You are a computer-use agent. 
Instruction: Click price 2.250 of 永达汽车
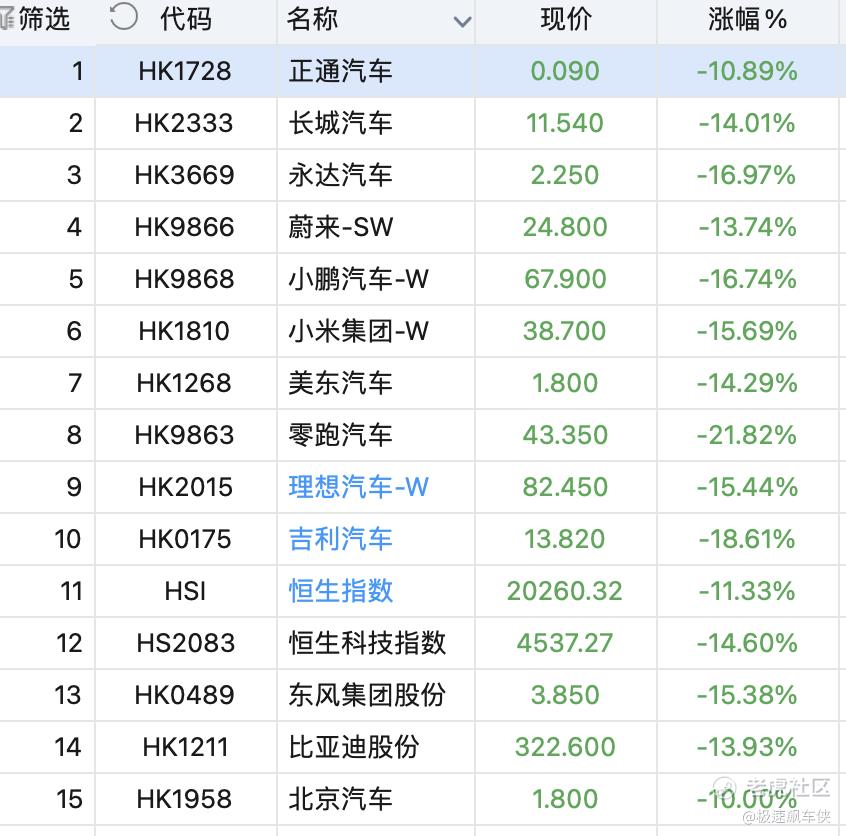coord(565,175)
